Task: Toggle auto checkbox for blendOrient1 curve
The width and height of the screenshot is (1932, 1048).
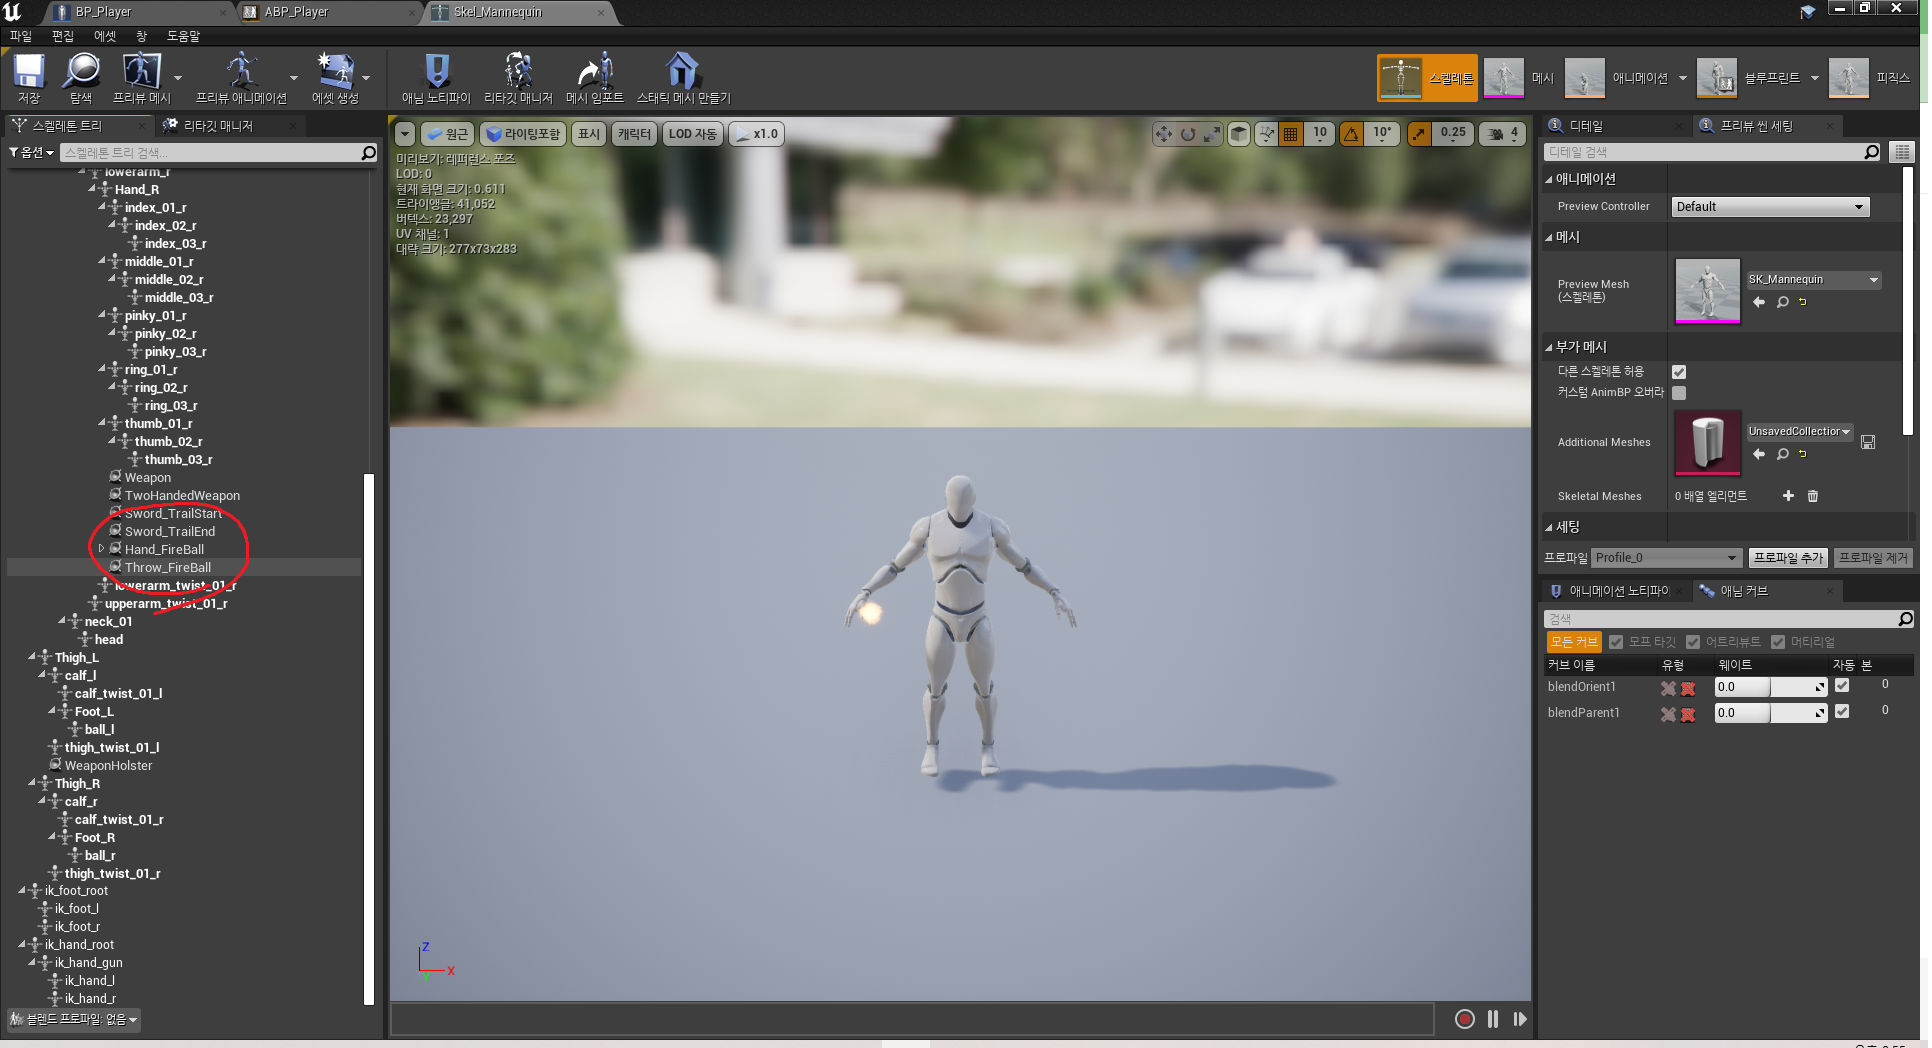Action: tap(1842, 686)
